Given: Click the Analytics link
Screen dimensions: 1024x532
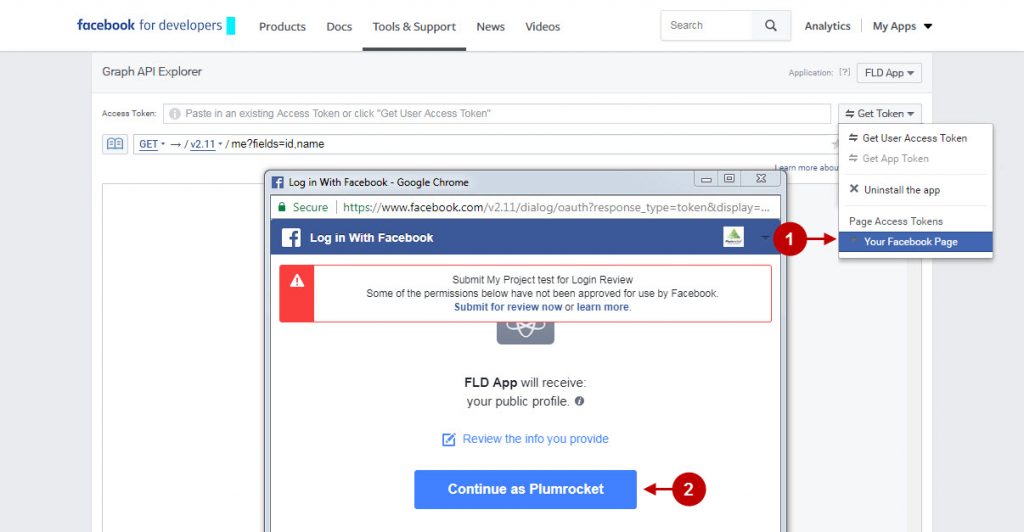Looking at the screenshot, I should point(827,26).
